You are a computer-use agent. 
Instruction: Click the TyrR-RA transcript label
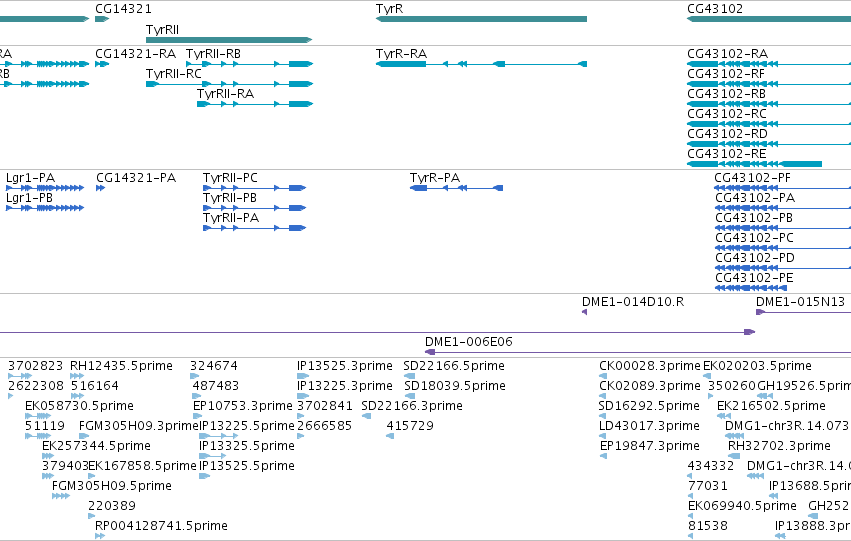click(x=401, y=54)
